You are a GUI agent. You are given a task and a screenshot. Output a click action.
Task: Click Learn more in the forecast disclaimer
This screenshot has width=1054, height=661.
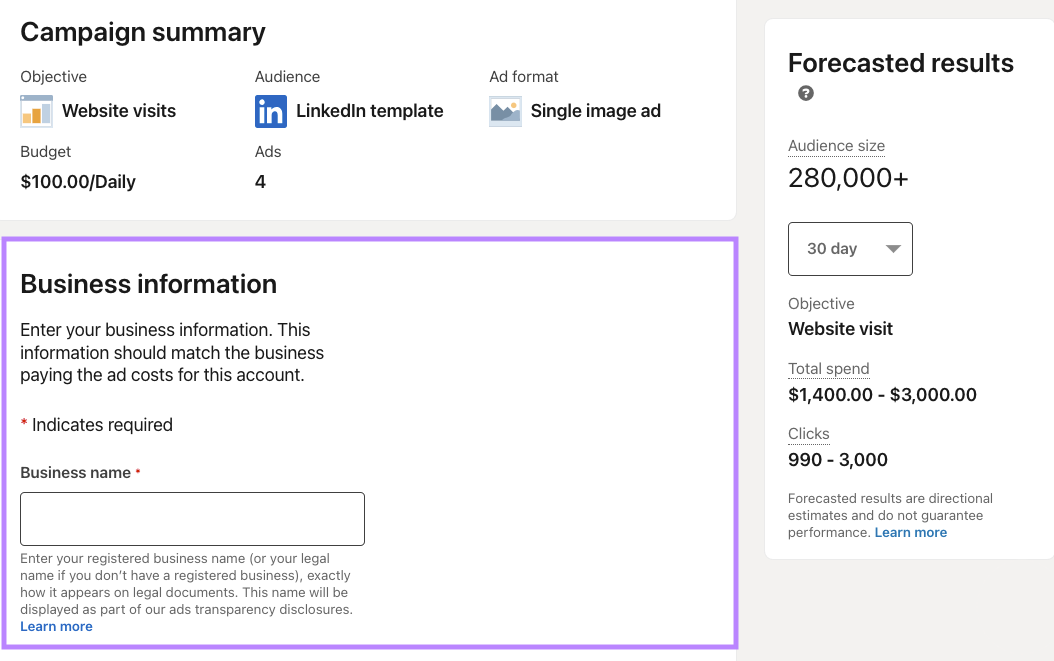[x=910, y=532]
